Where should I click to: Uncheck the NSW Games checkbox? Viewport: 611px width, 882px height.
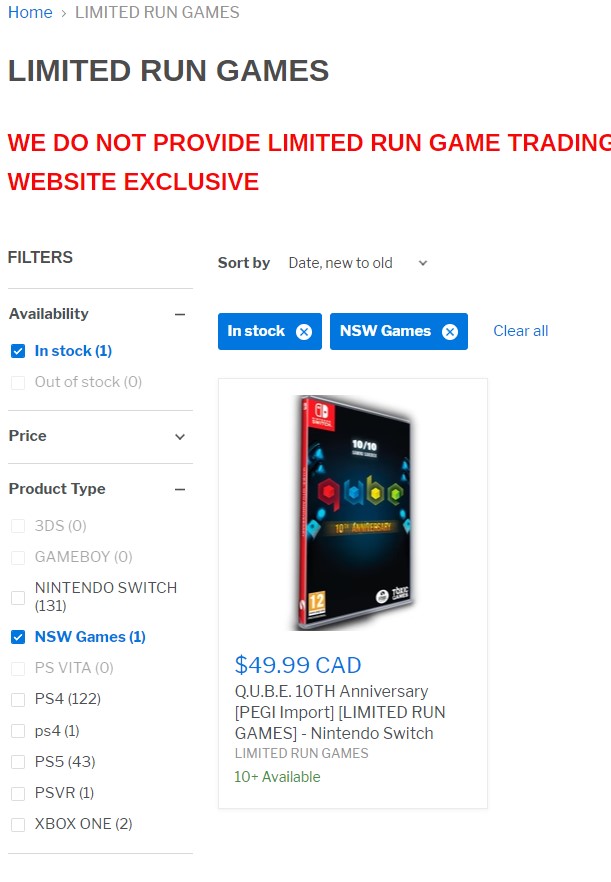click(x=18, y=637)
